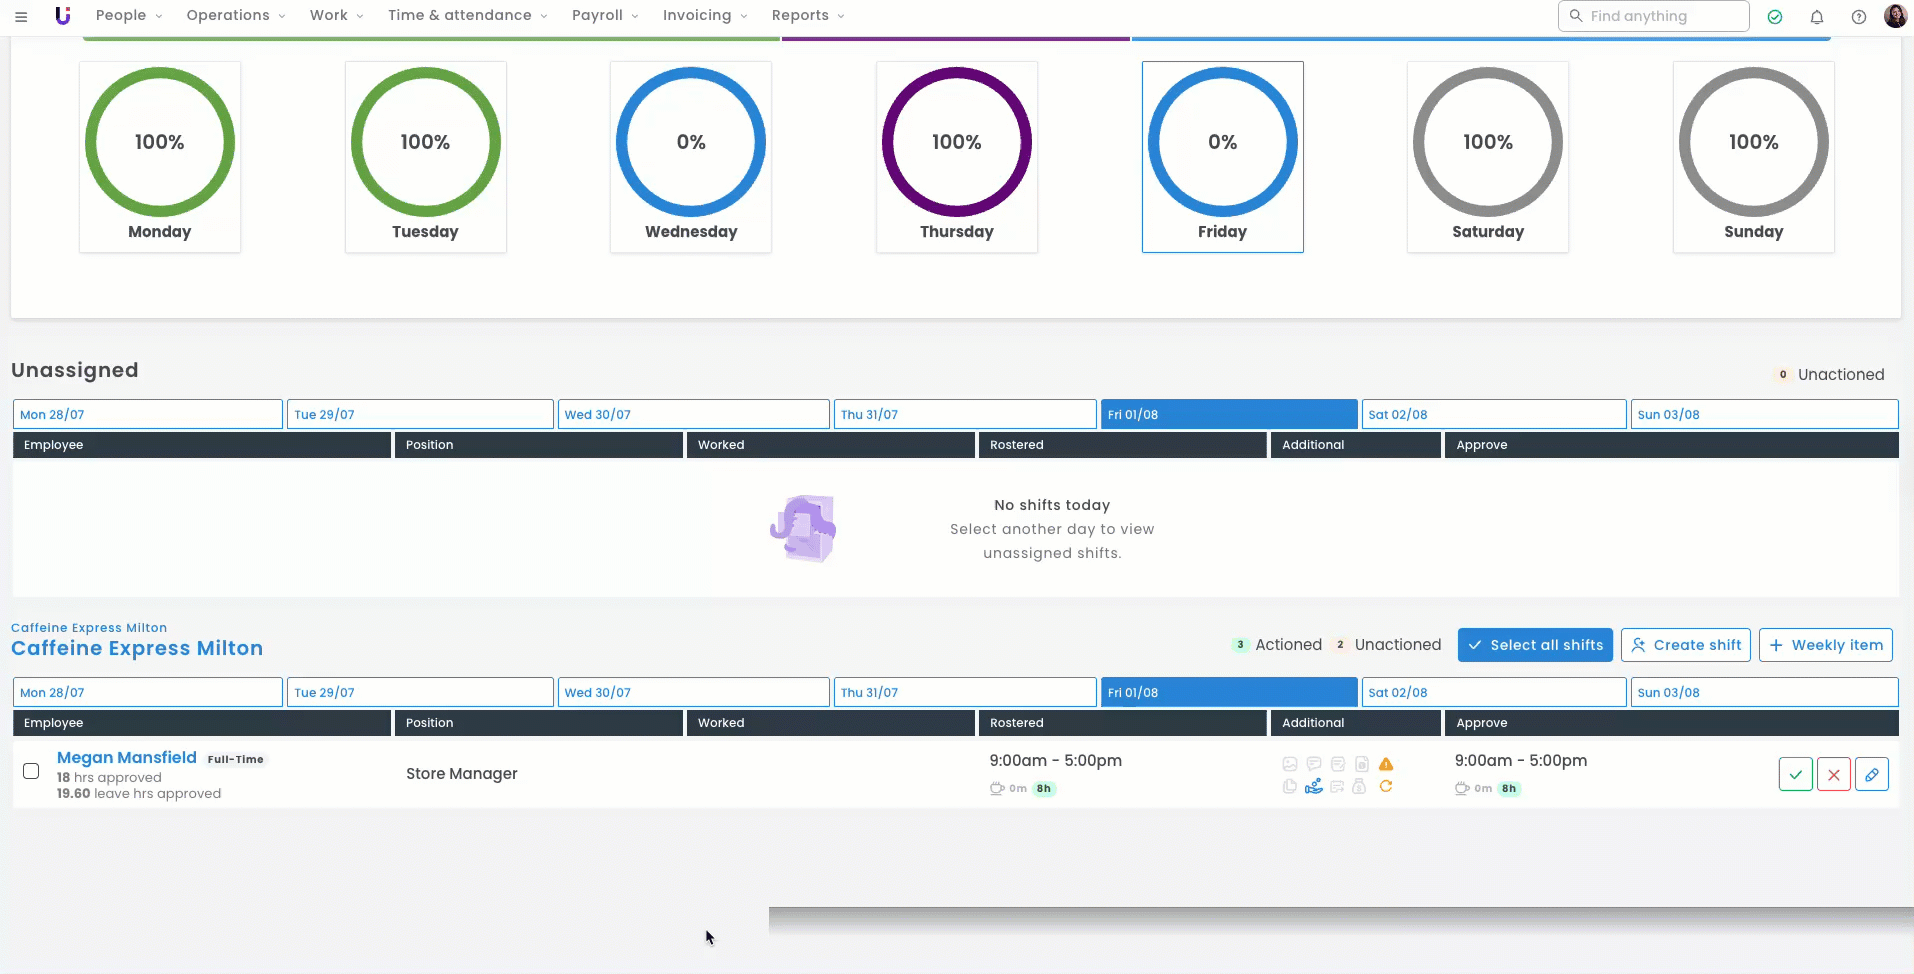The width and height of the screenshot is (1914, 974).
Task: Click the orange warning triangle icon
Action: point(1386,764)
